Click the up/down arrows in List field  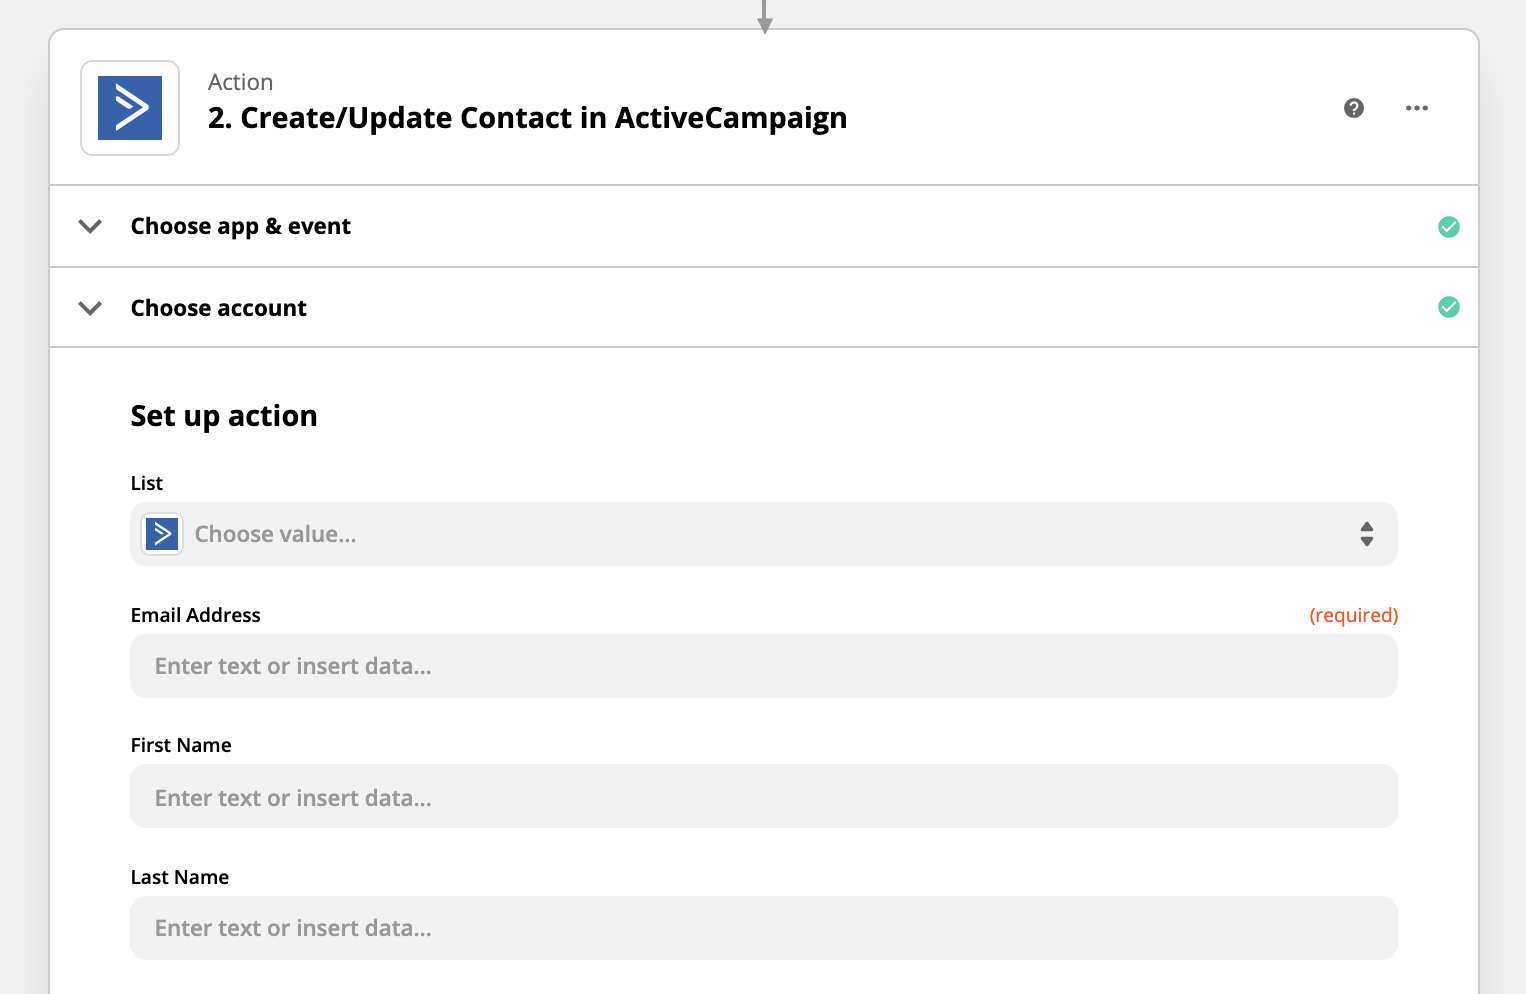tap(1366, 534)
